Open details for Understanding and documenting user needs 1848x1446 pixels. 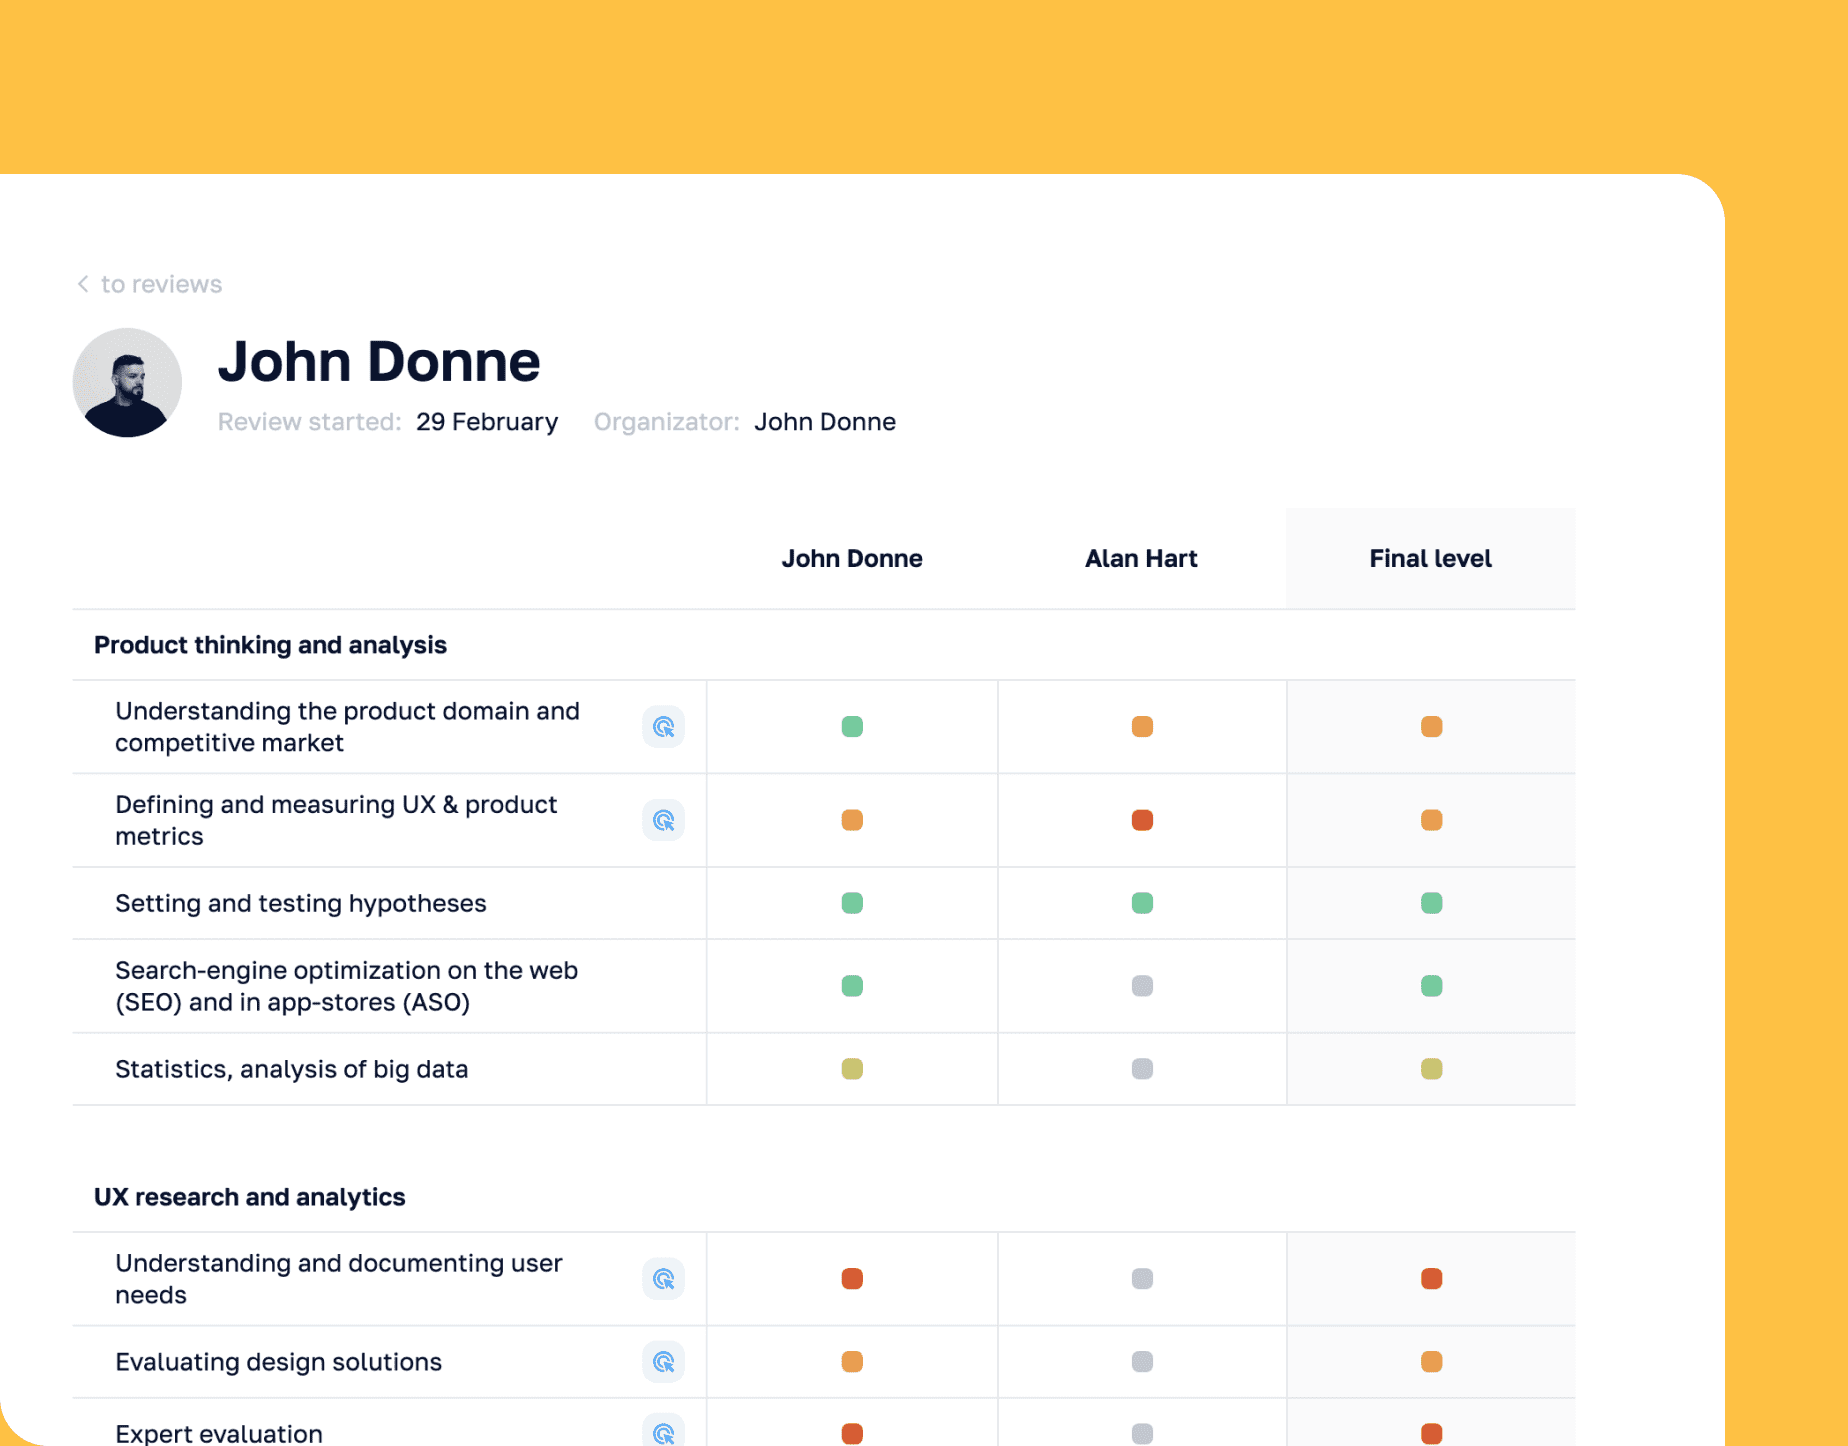[663, 1278]
